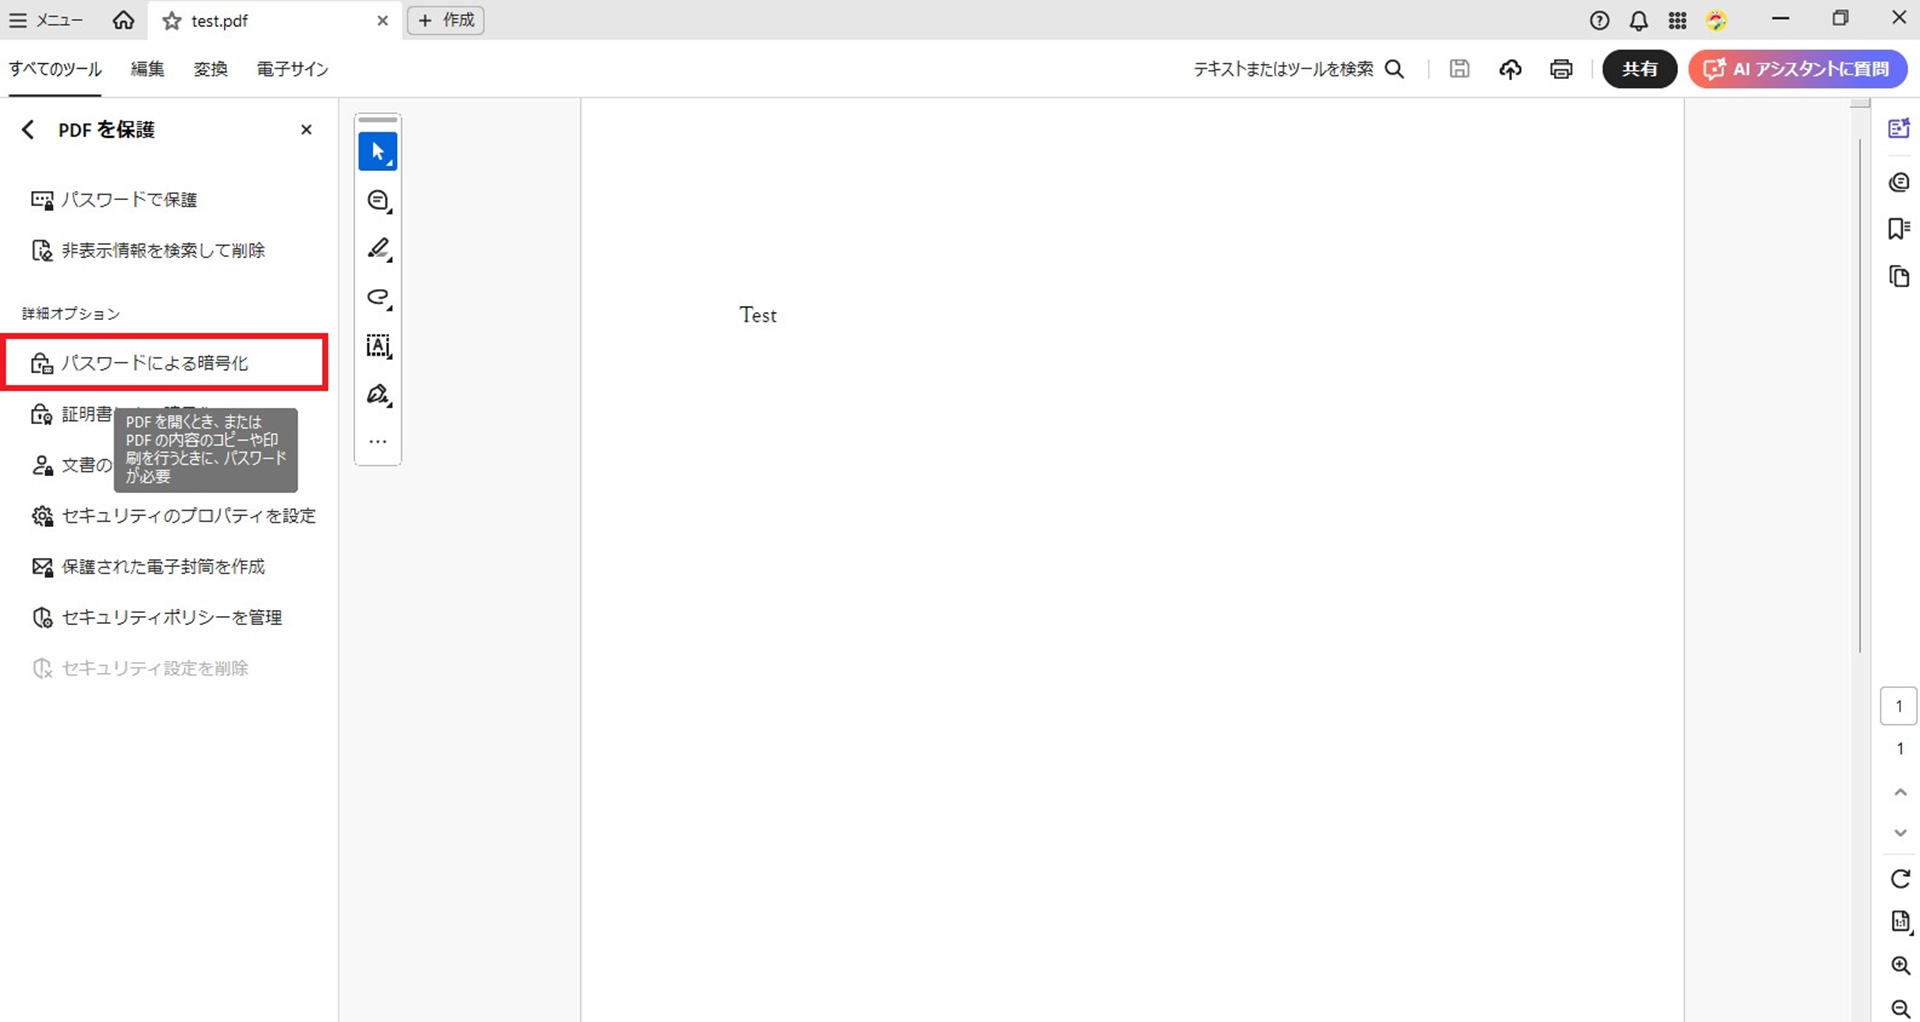Click AI アシスタントに質問 button

(x=1798, y=69)
